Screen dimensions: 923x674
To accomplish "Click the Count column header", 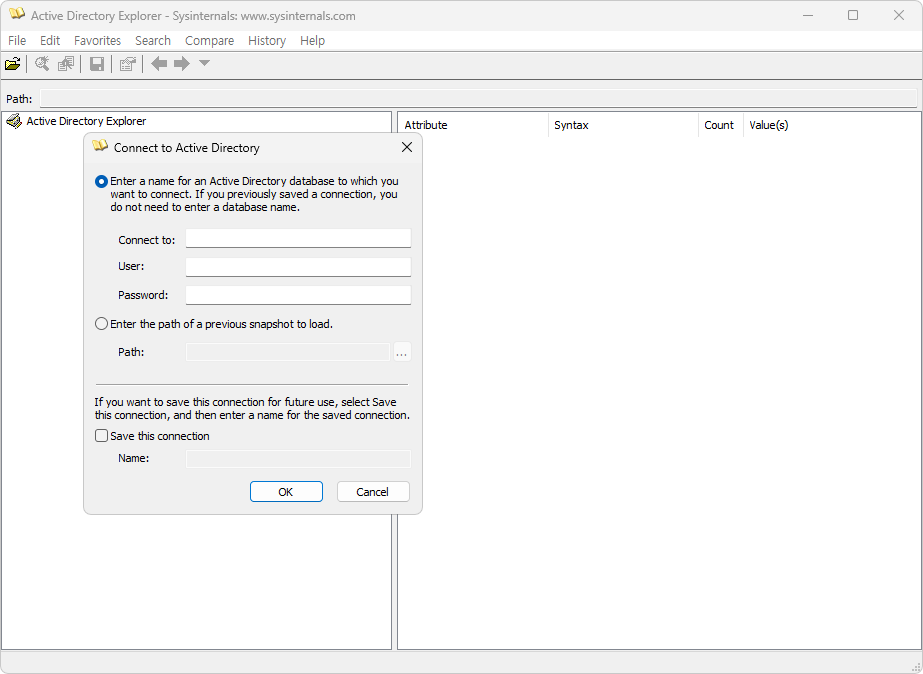I will pos(721,125).
